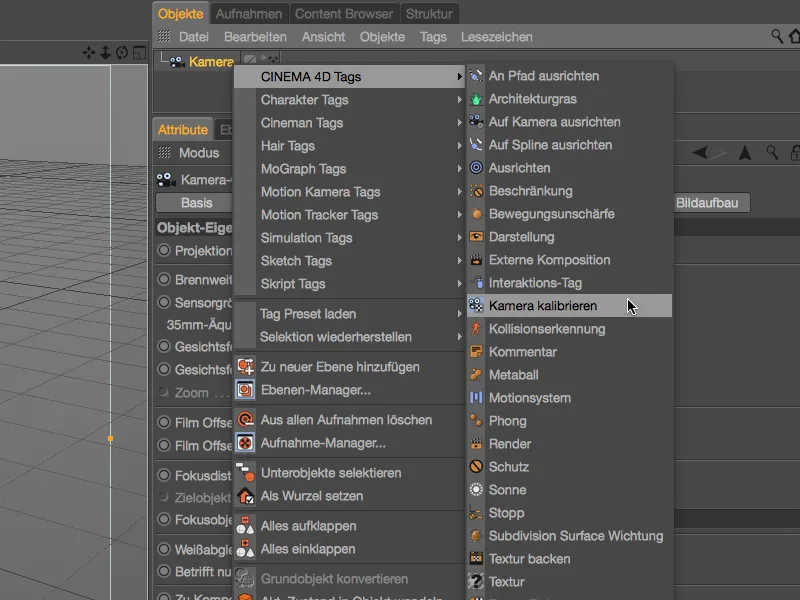Click the Motionsystem tag icon

pos(478,398)
